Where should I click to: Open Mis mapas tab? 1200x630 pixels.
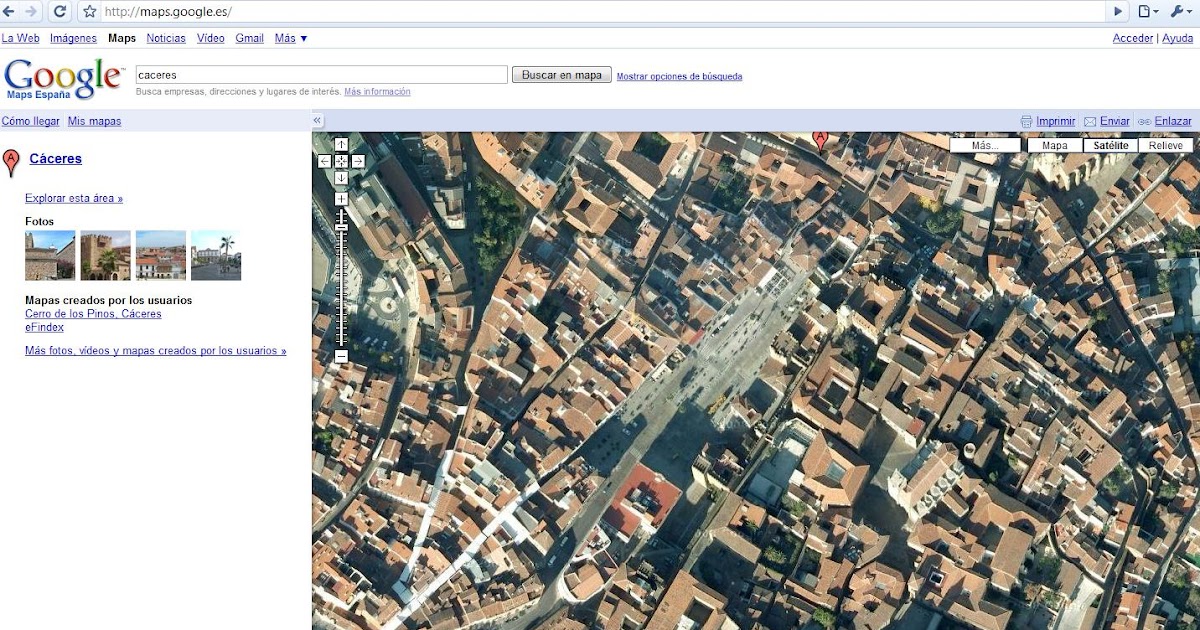(x=94, y=121)
